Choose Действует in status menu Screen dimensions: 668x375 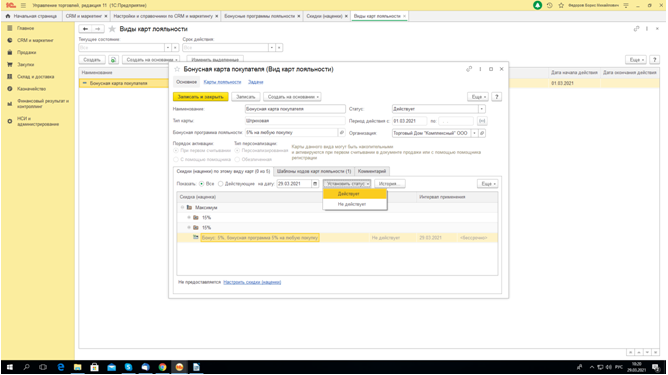(355, 194)
